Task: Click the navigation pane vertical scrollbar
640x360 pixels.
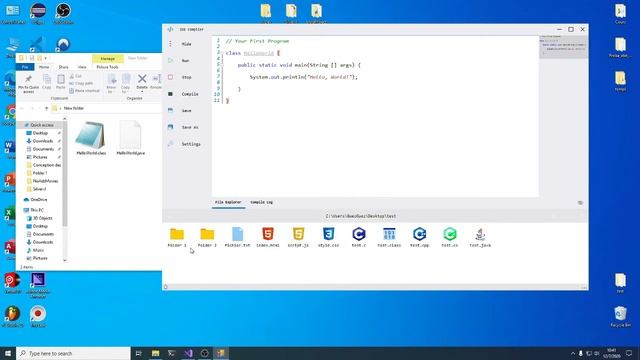Action: click(65, 174)
